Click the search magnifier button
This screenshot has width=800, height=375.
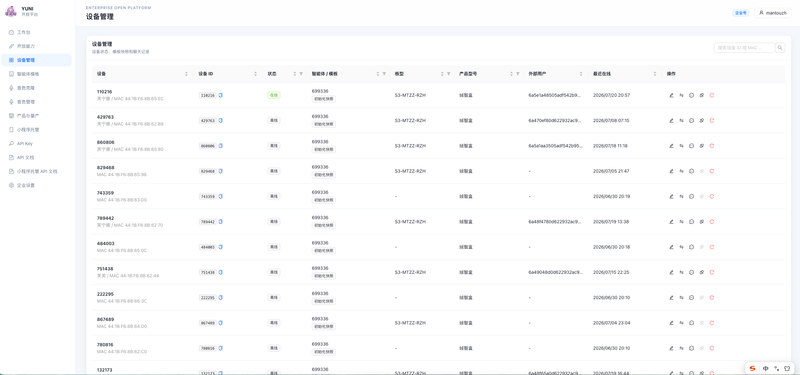780,48
